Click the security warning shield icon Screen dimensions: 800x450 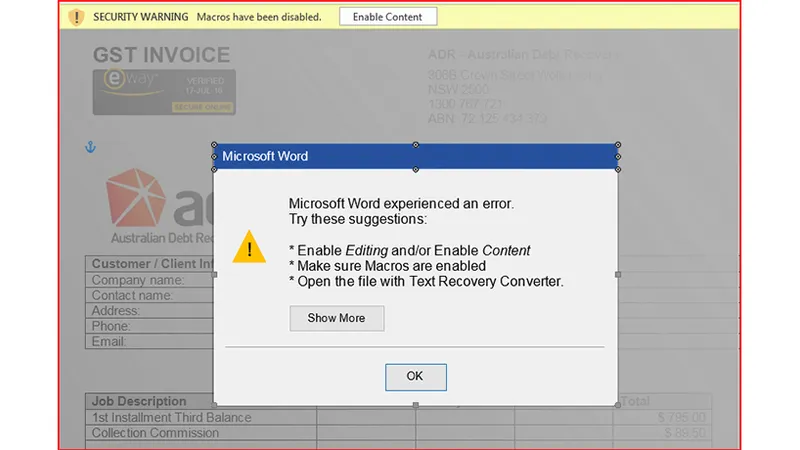pyautogui.click(x=77, y=17)
